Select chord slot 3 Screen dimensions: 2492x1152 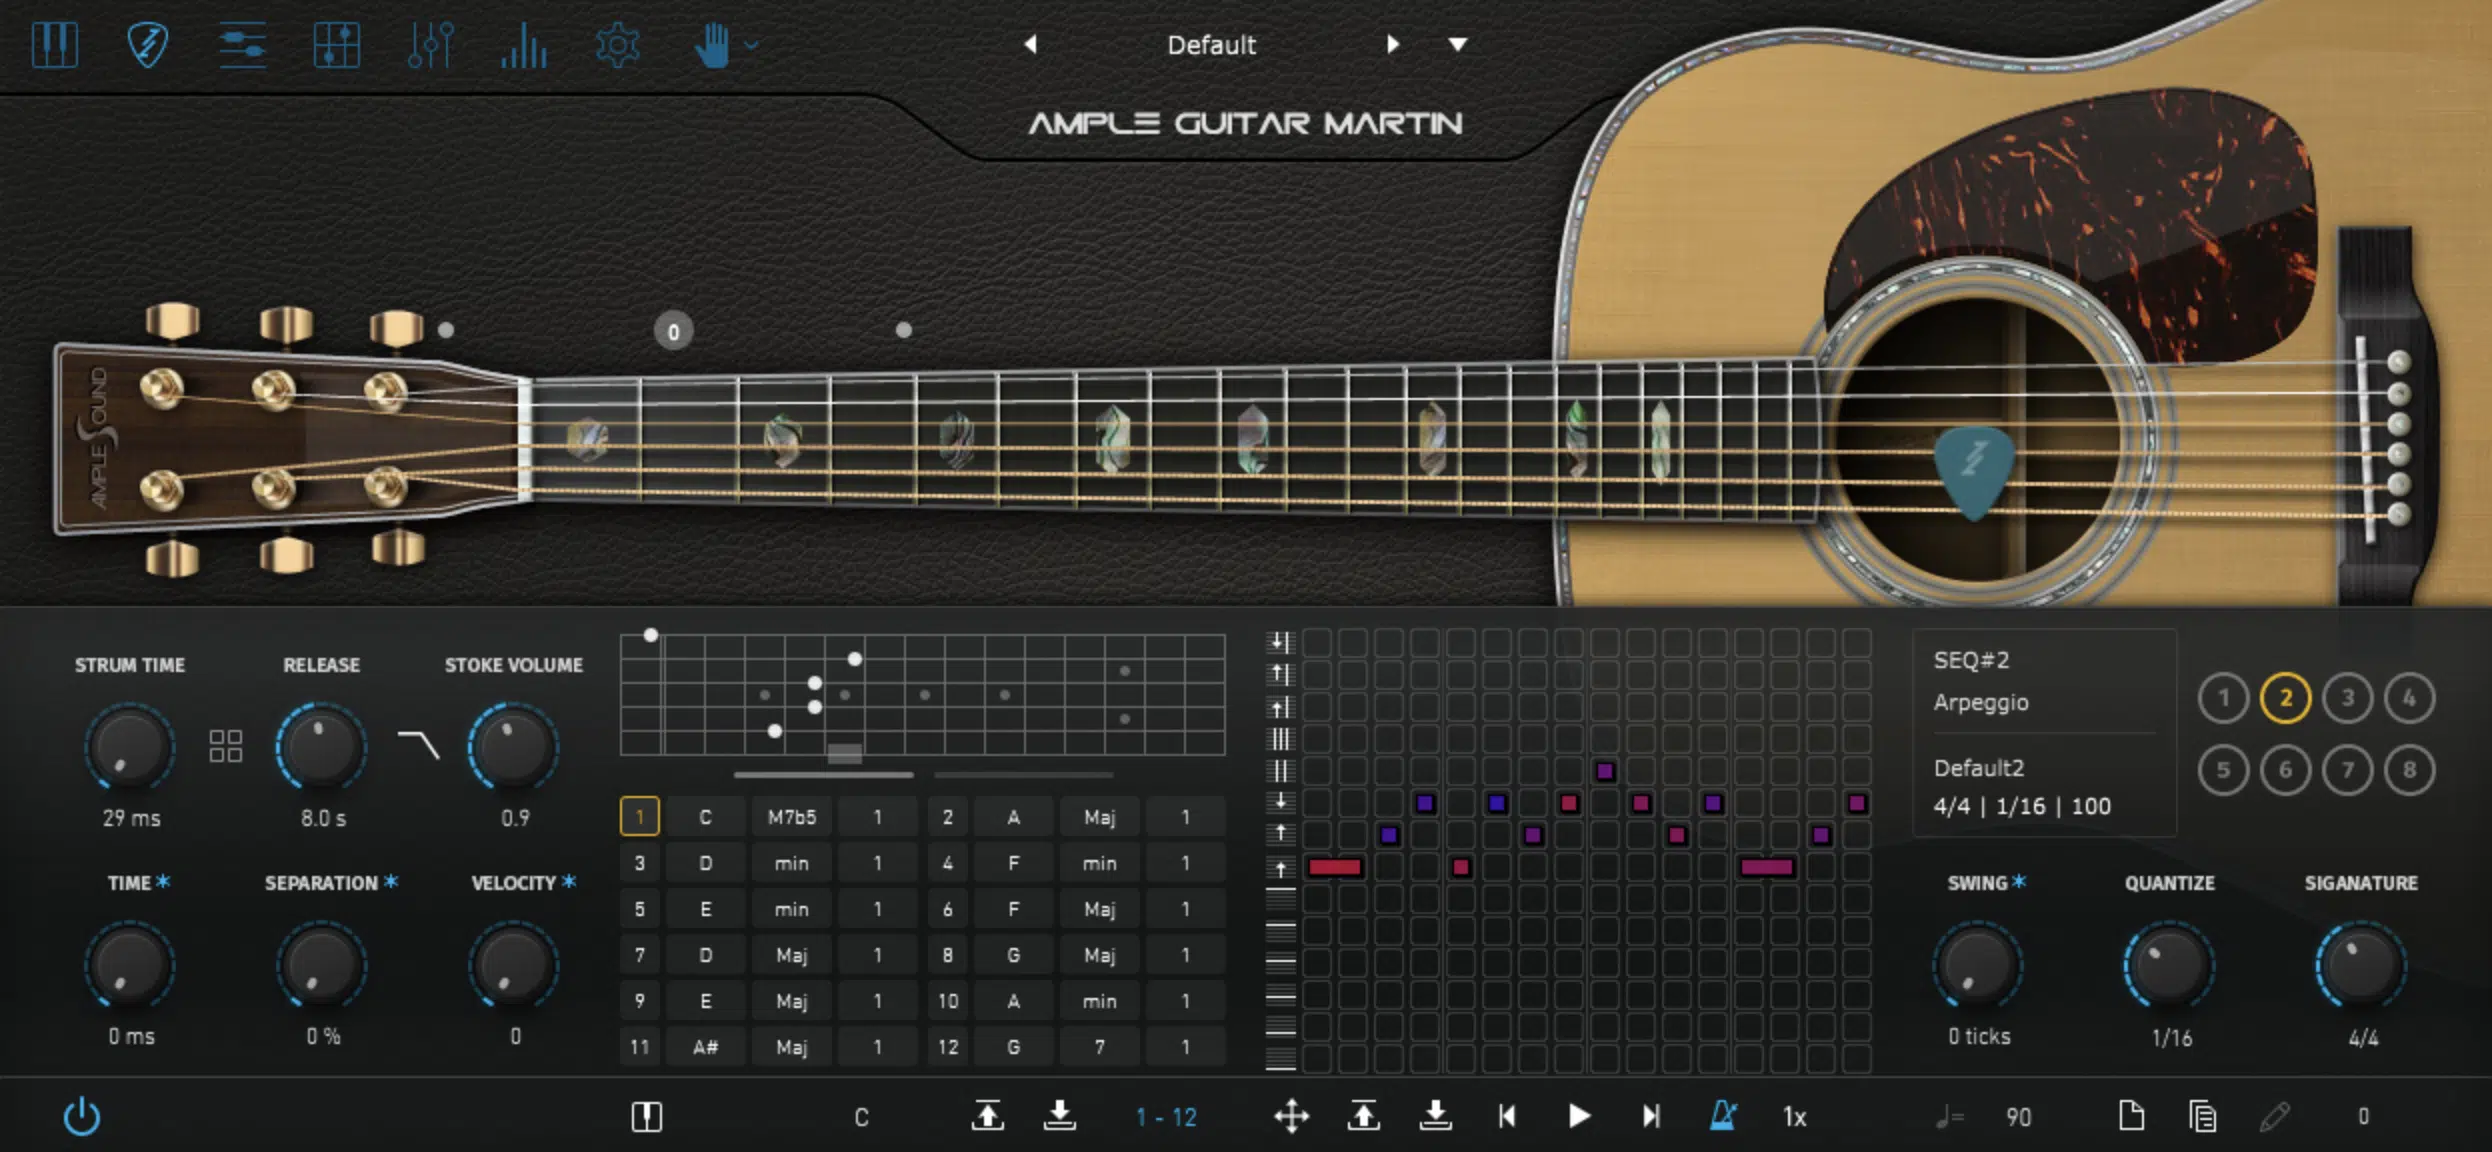640,863
